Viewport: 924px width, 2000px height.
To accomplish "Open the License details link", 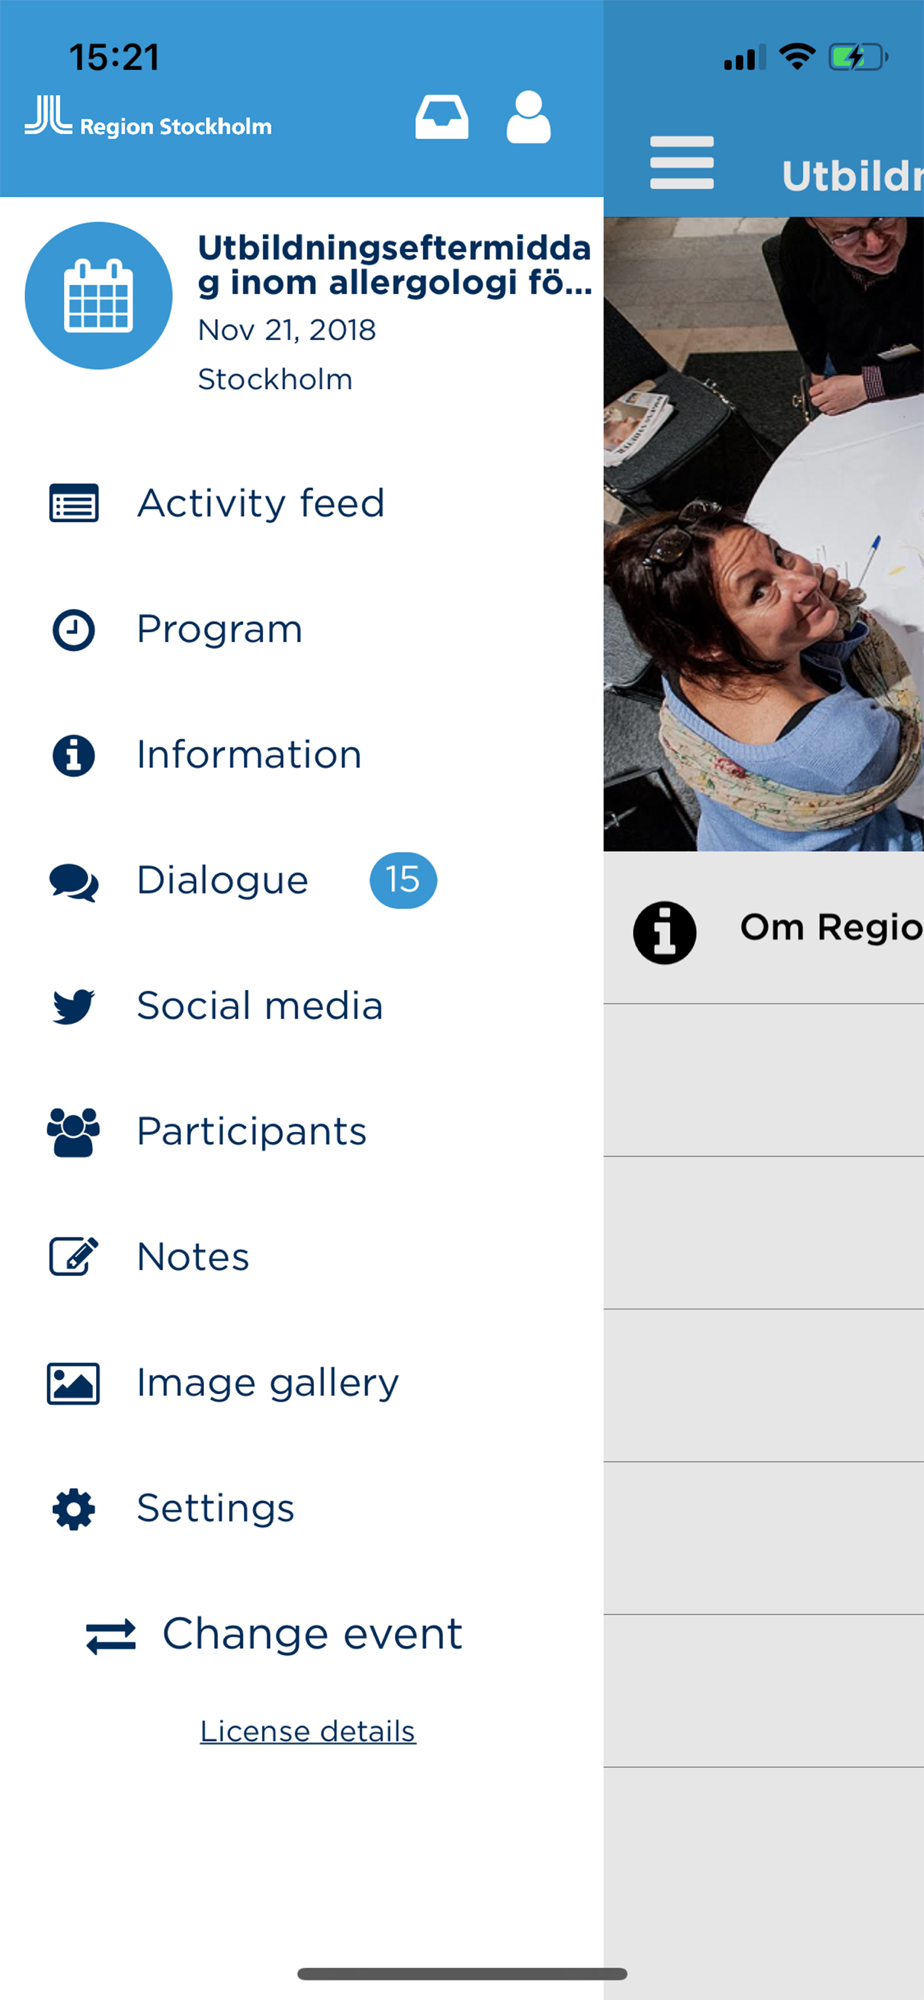I will click(x=308, y=1731).
